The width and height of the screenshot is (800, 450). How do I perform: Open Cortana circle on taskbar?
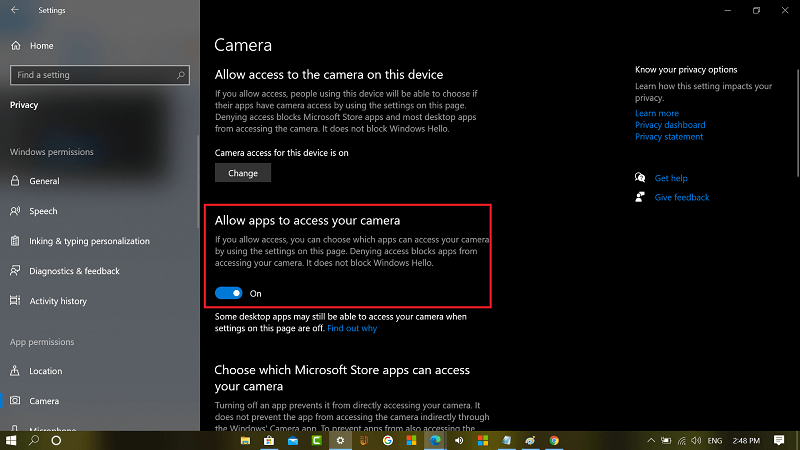tap(57, 440)
